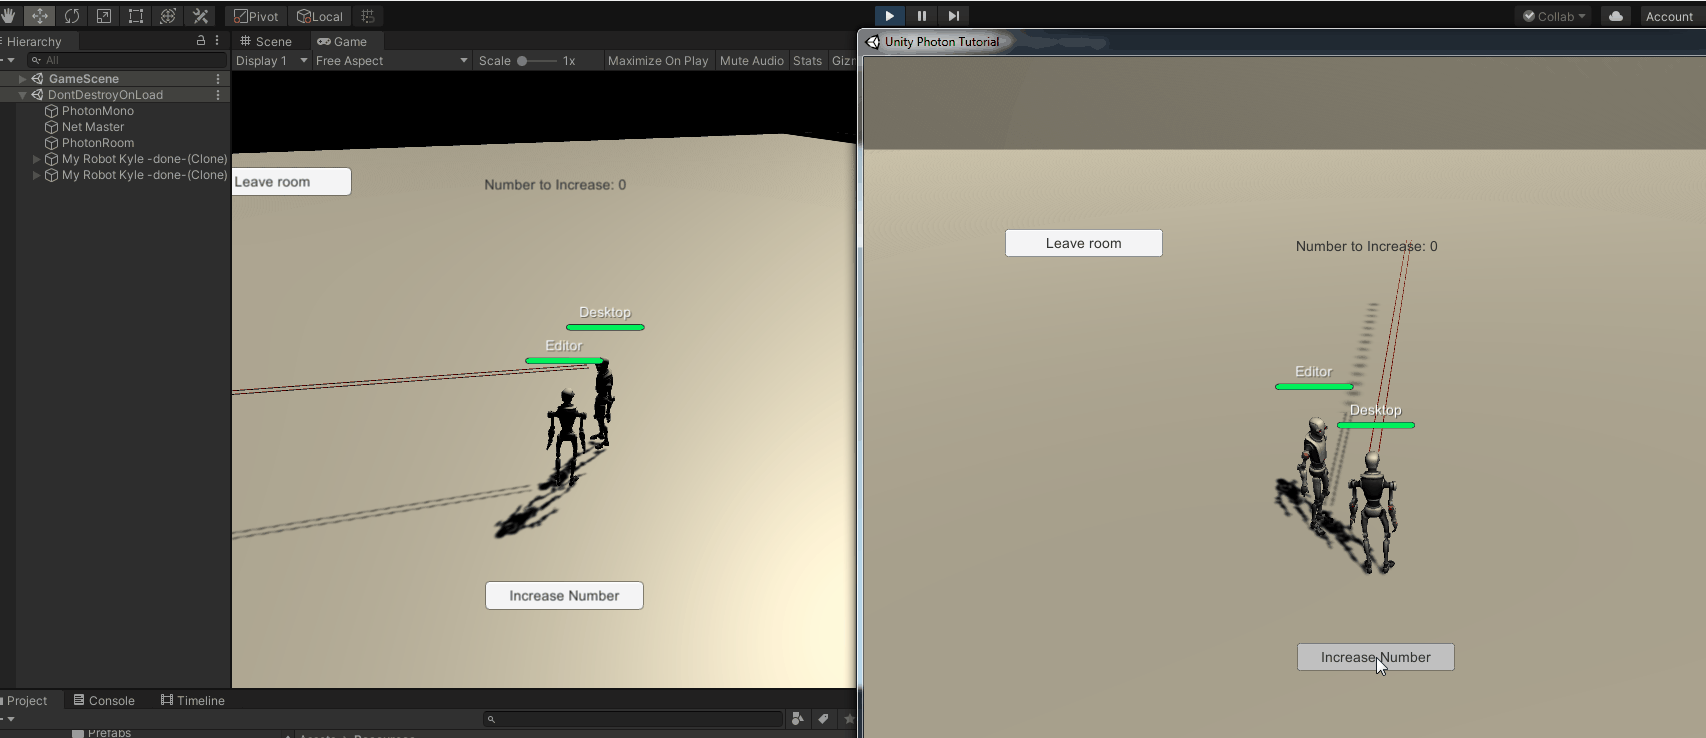Select the Rect transform tool
Viewport: 1706px width, 738px height.
click(x=136, y=16)
